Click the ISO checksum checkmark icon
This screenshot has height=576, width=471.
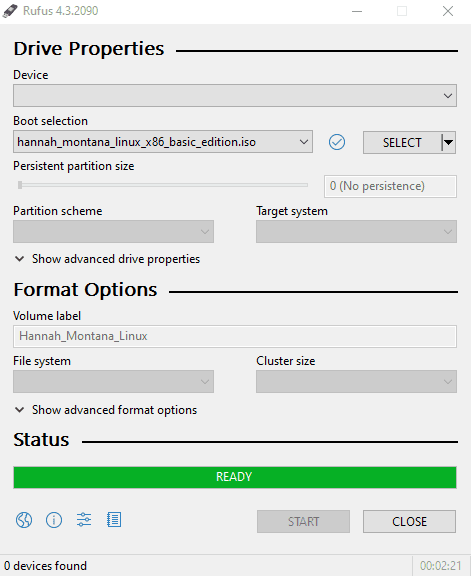[x=337, y=142]
